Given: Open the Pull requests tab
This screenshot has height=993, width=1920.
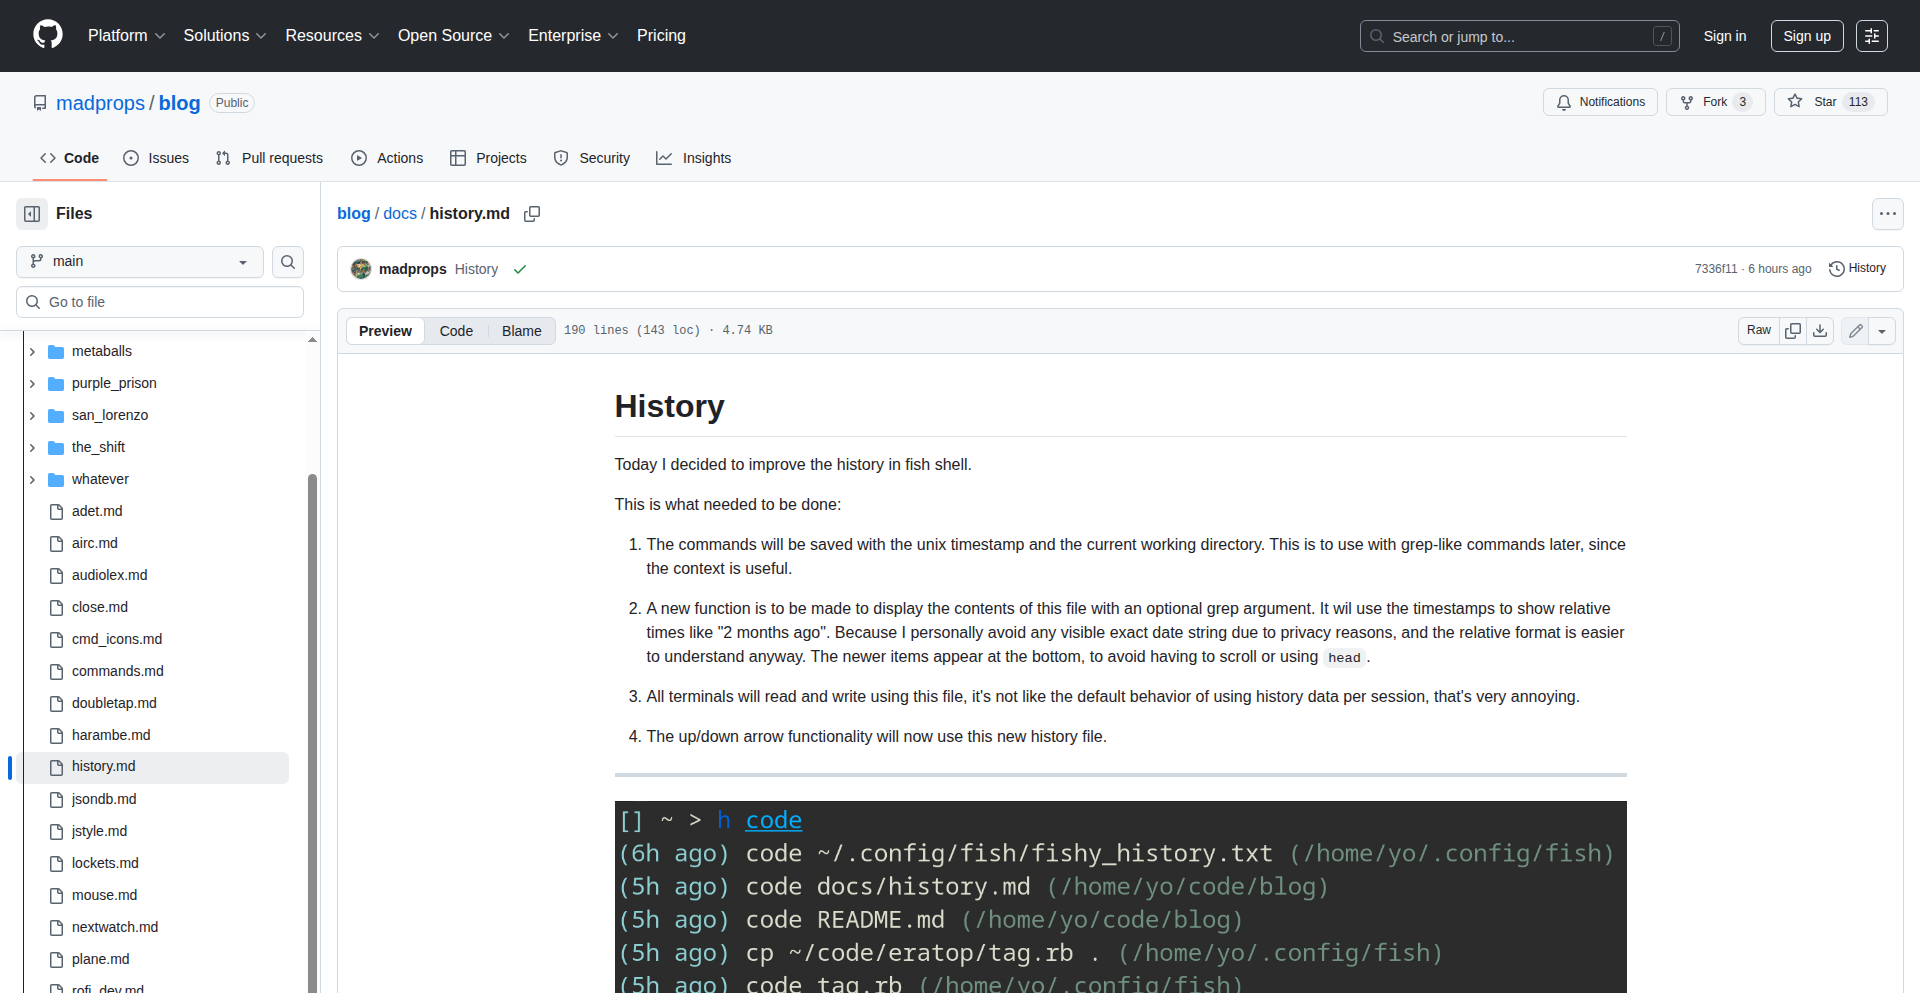Looking at the screenshot, I should pos(270,158).
